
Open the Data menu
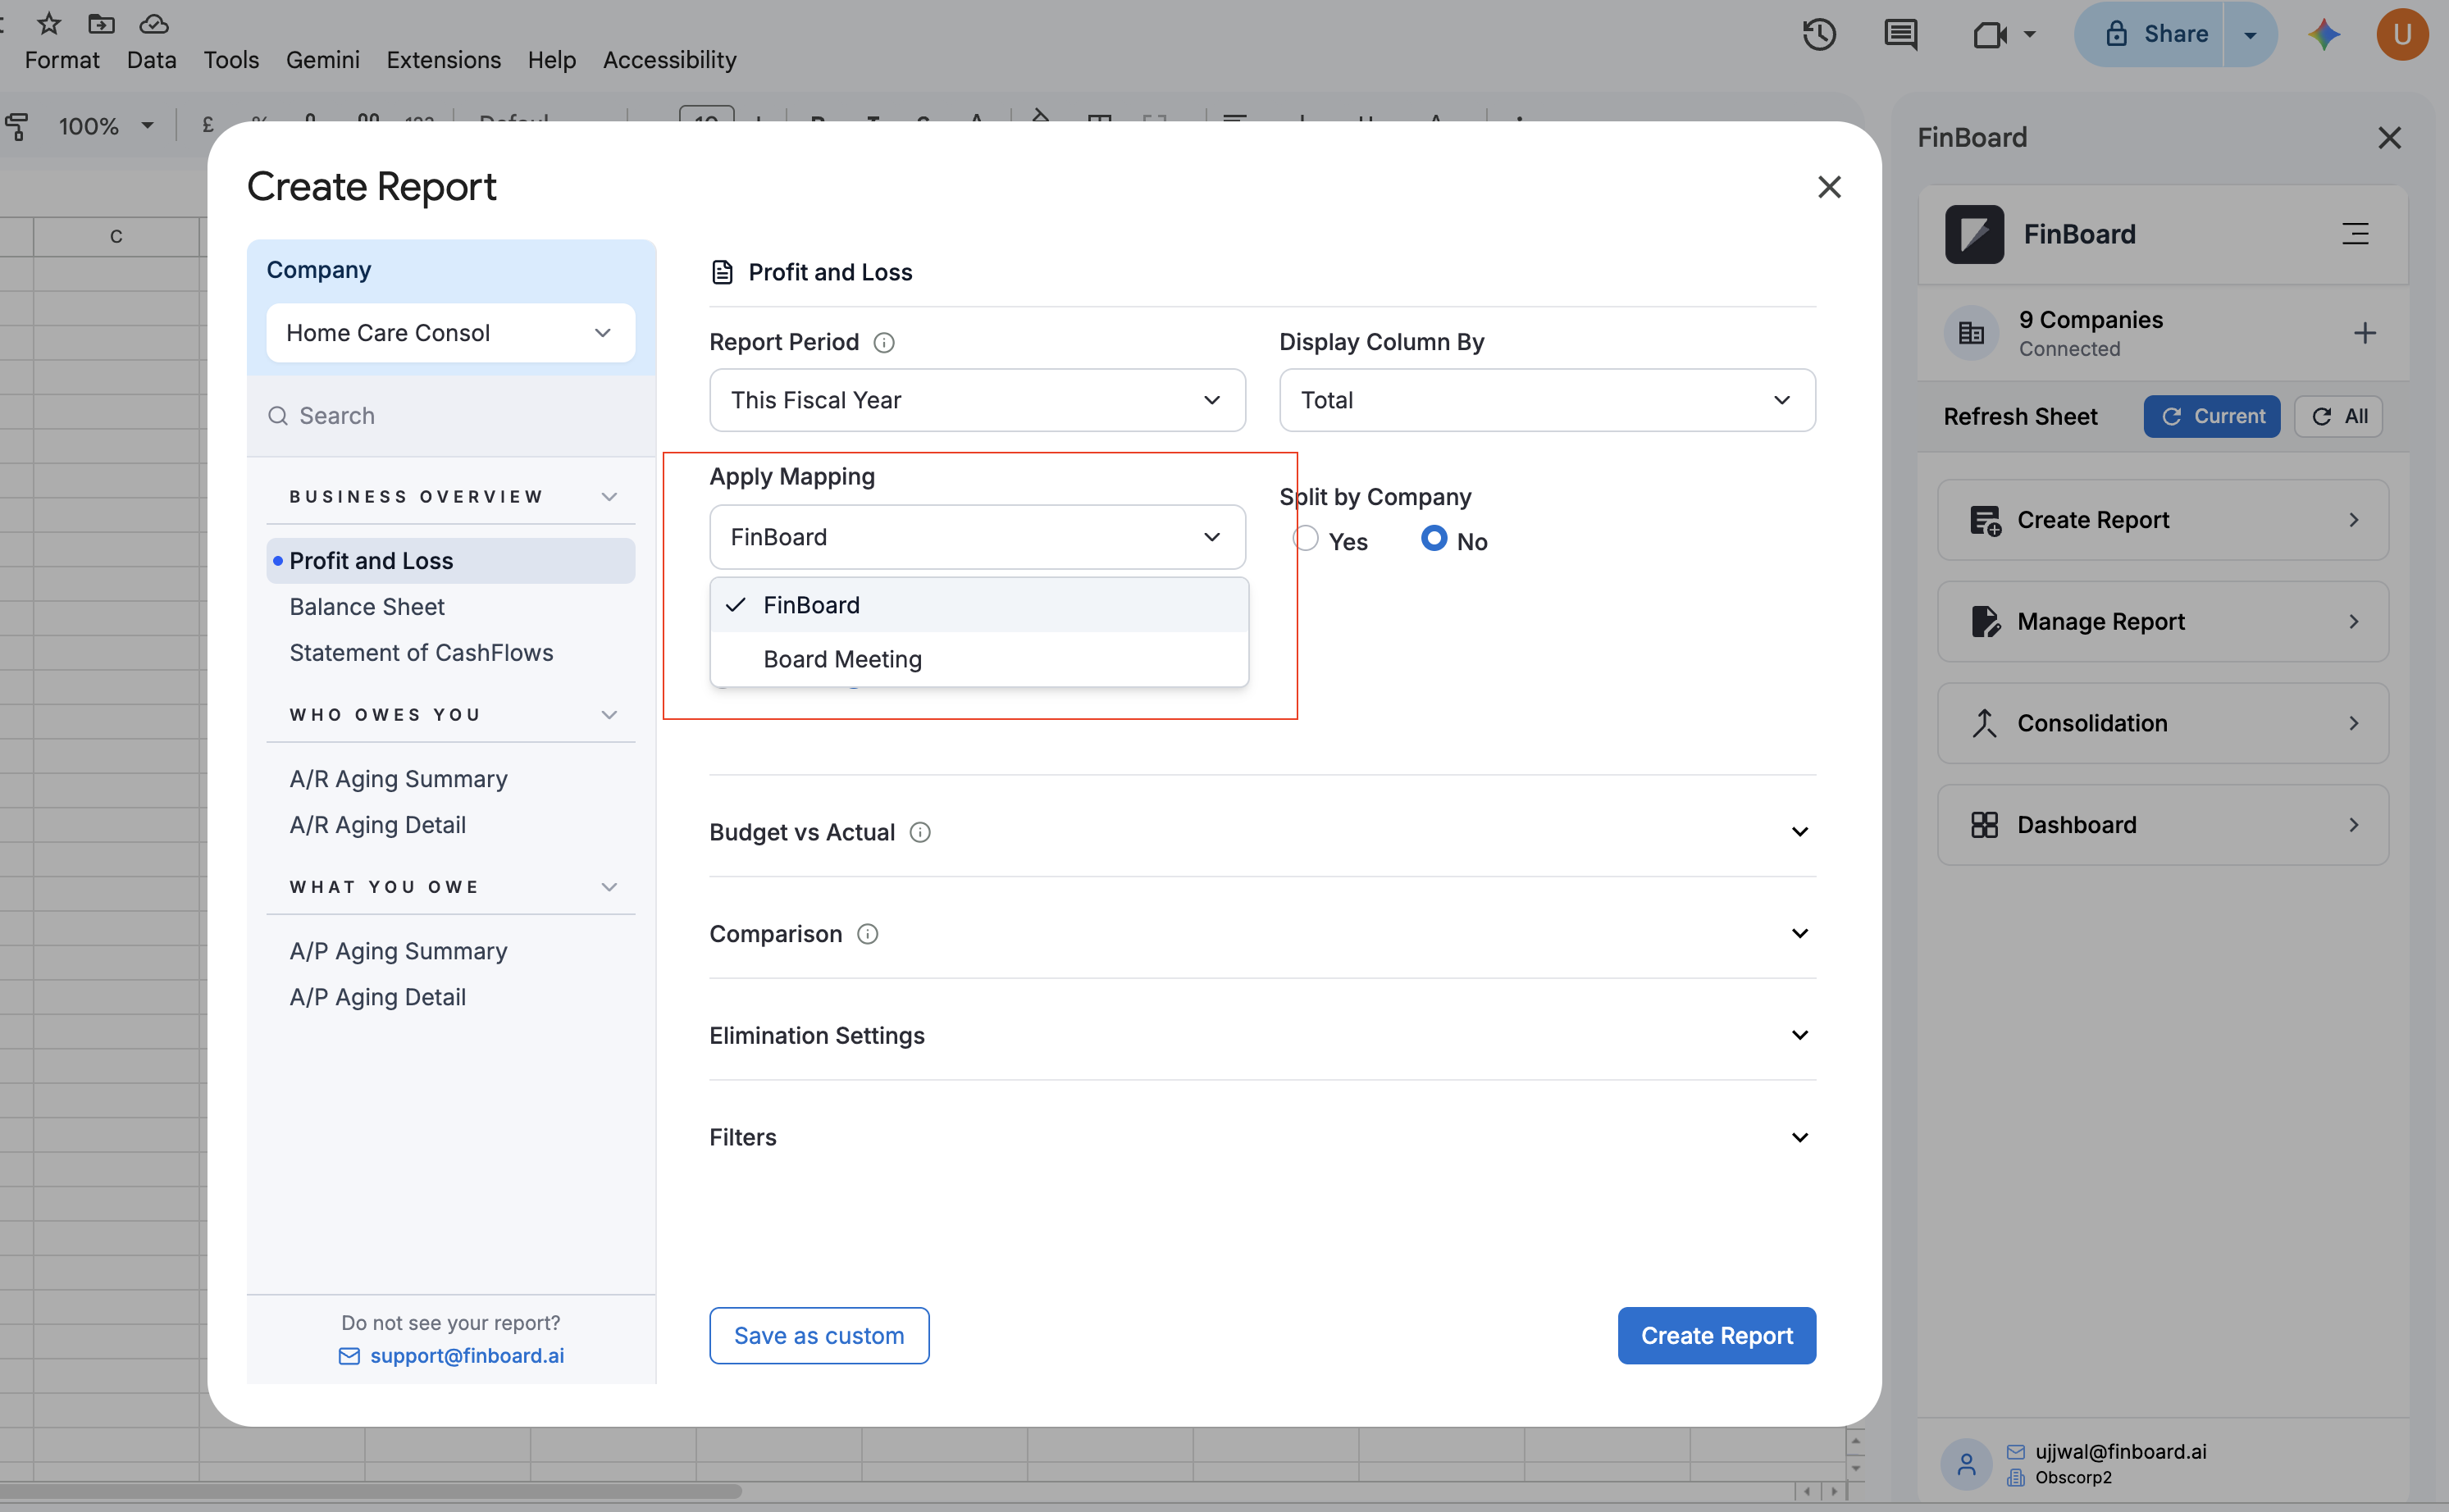click(x=152, y=60)
